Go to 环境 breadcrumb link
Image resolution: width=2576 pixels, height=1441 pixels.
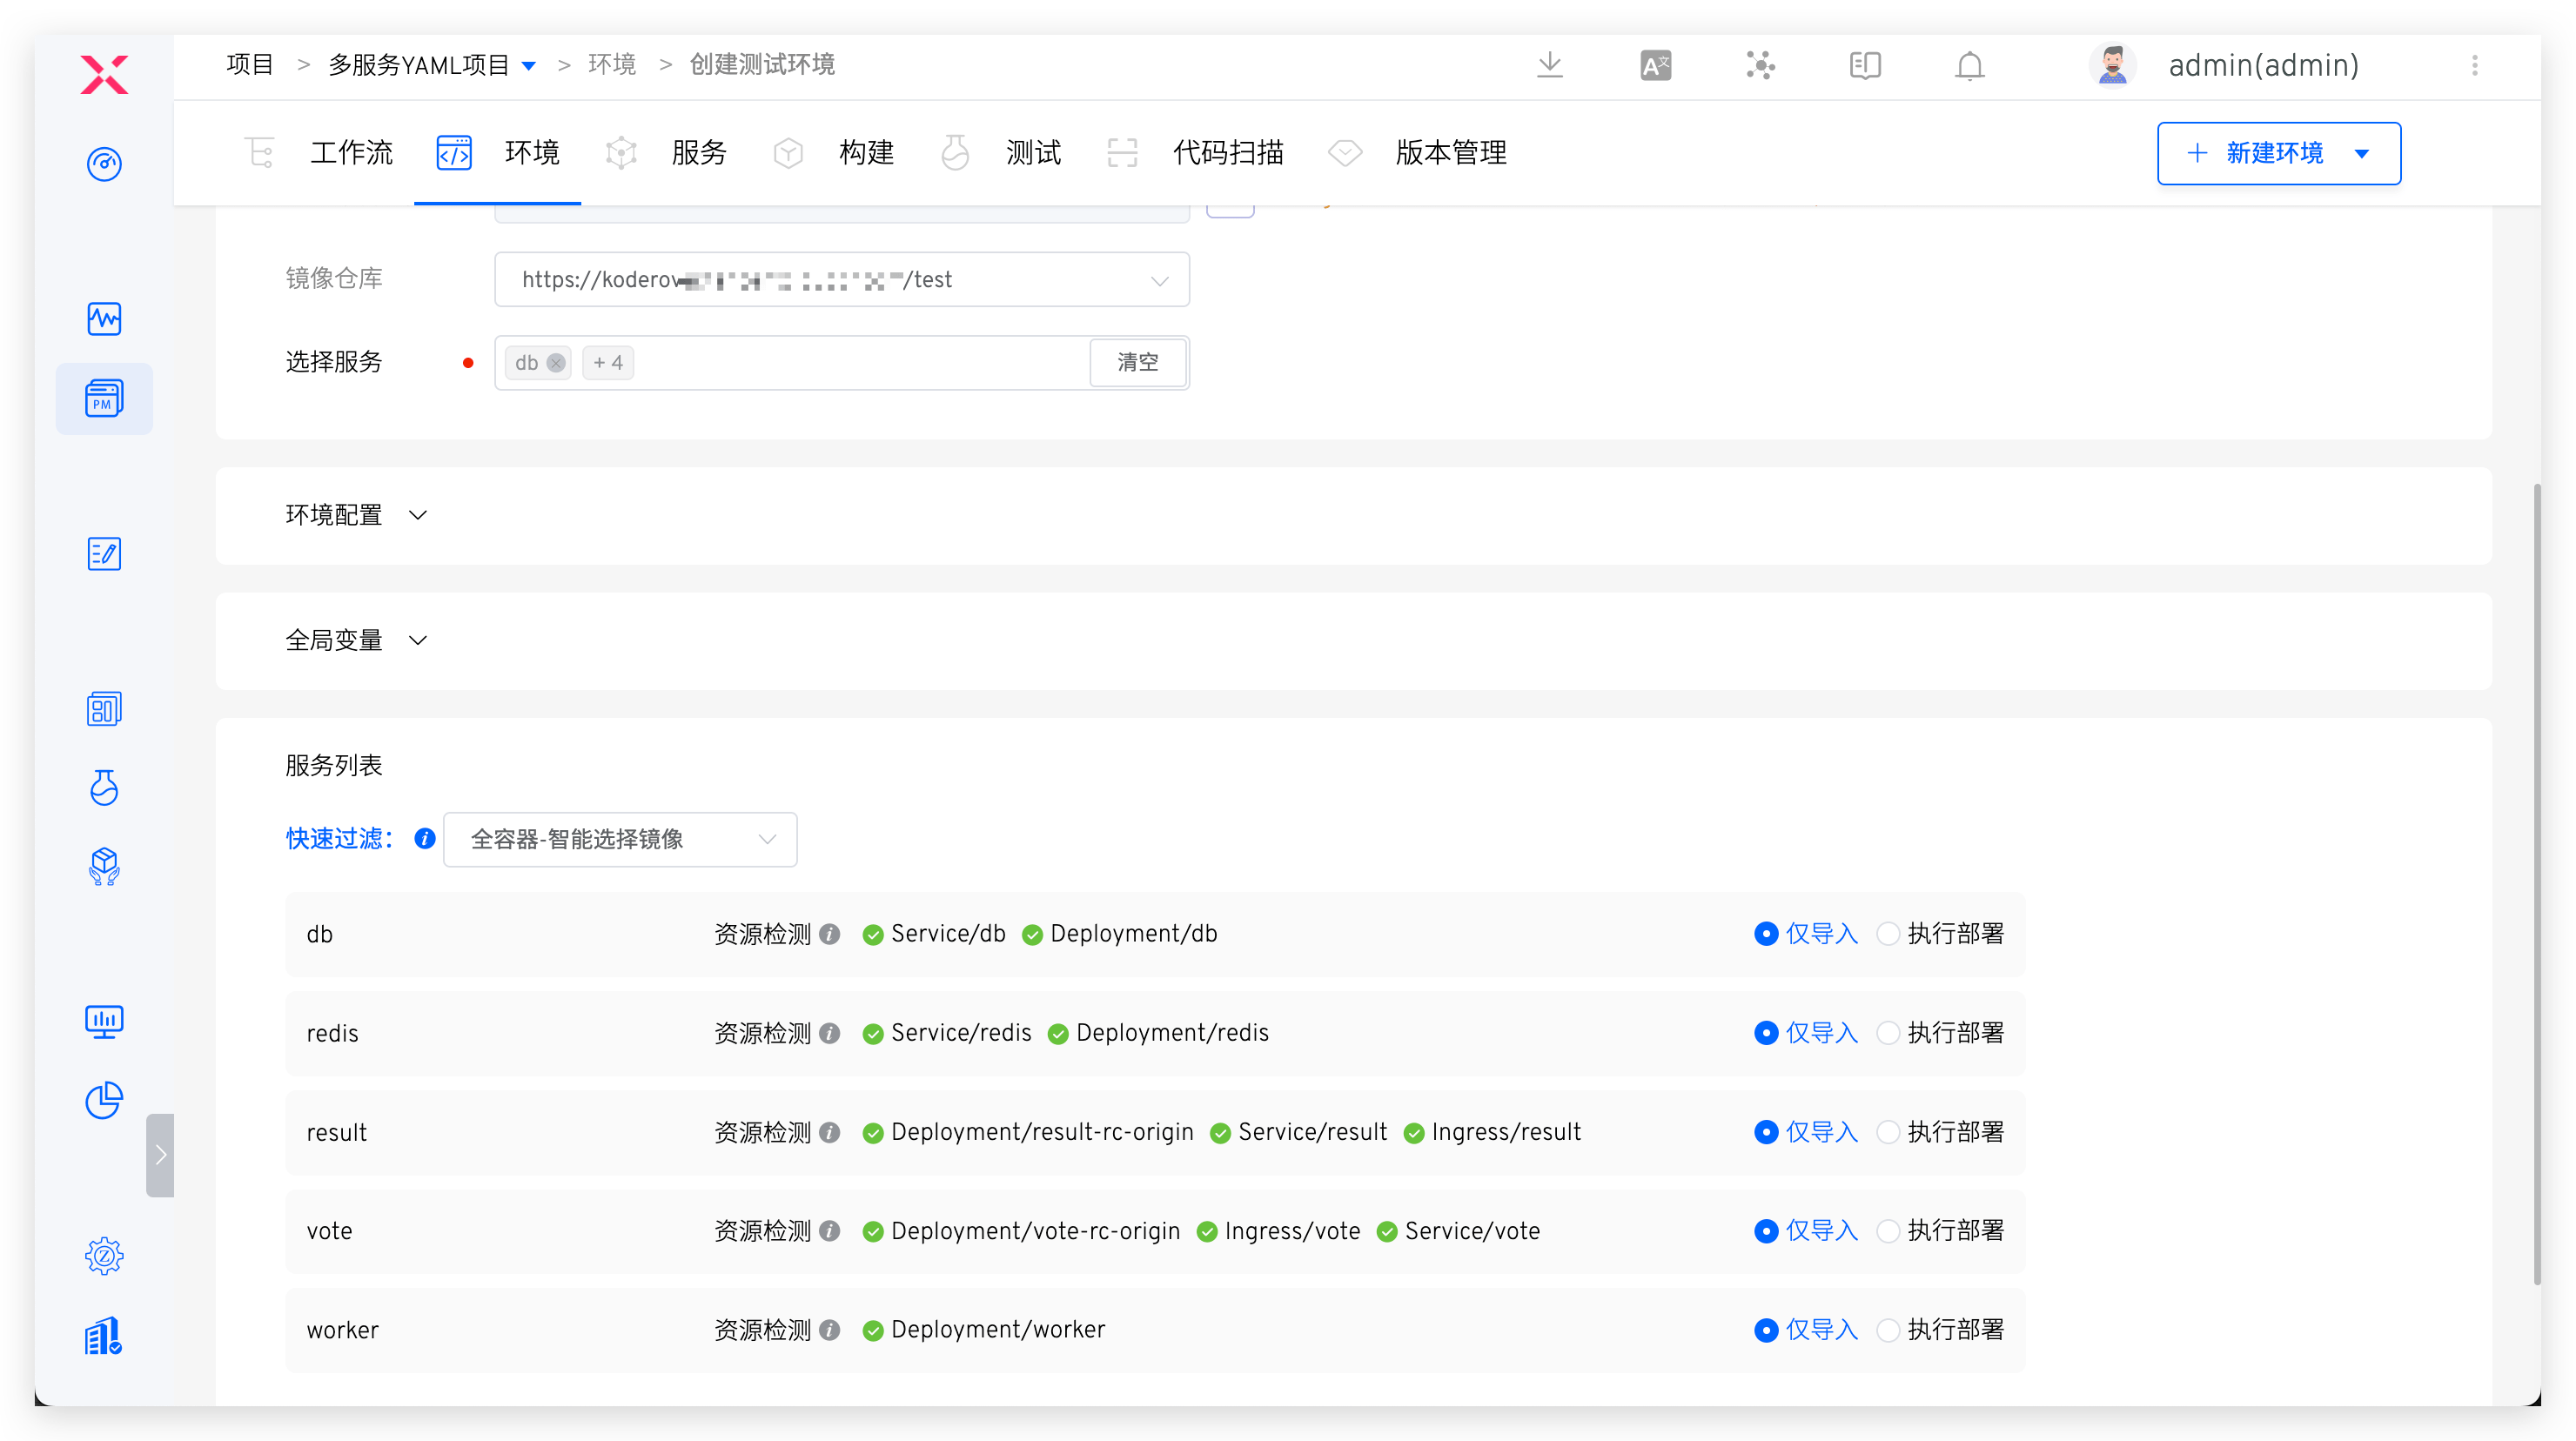point(612,65)
